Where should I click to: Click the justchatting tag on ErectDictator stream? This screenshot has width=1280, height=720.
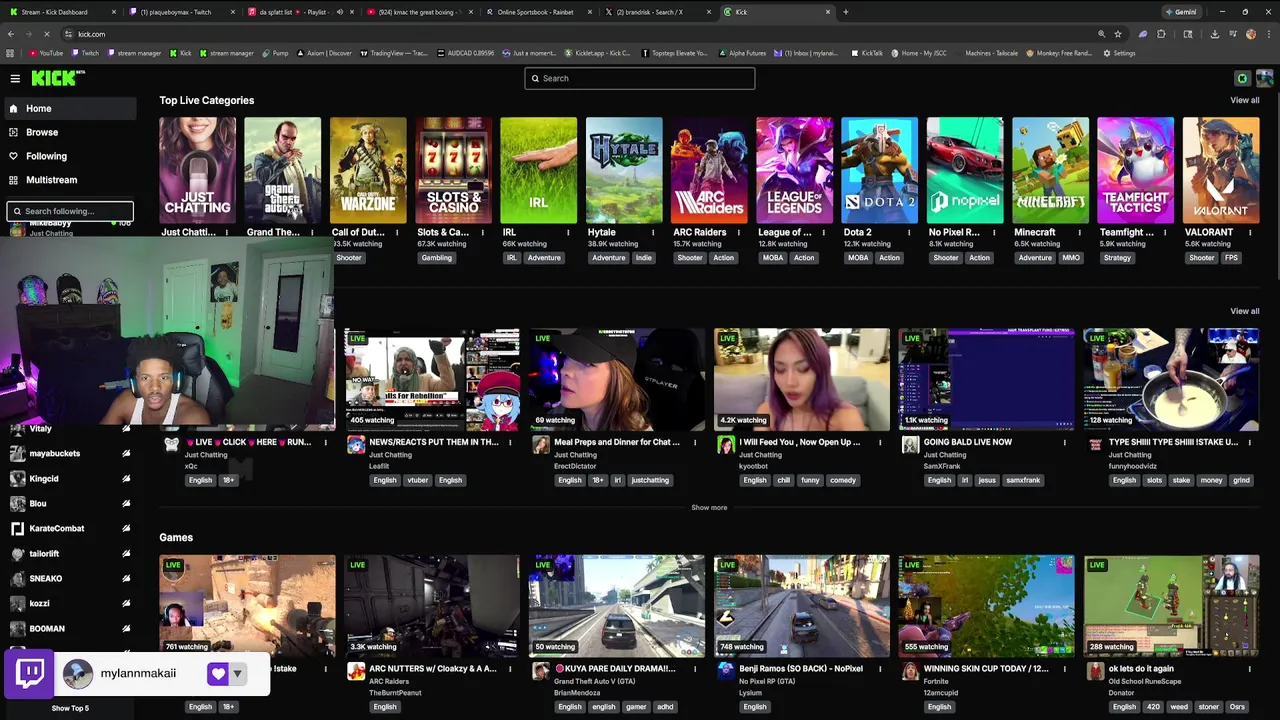(x=650, y=480)
